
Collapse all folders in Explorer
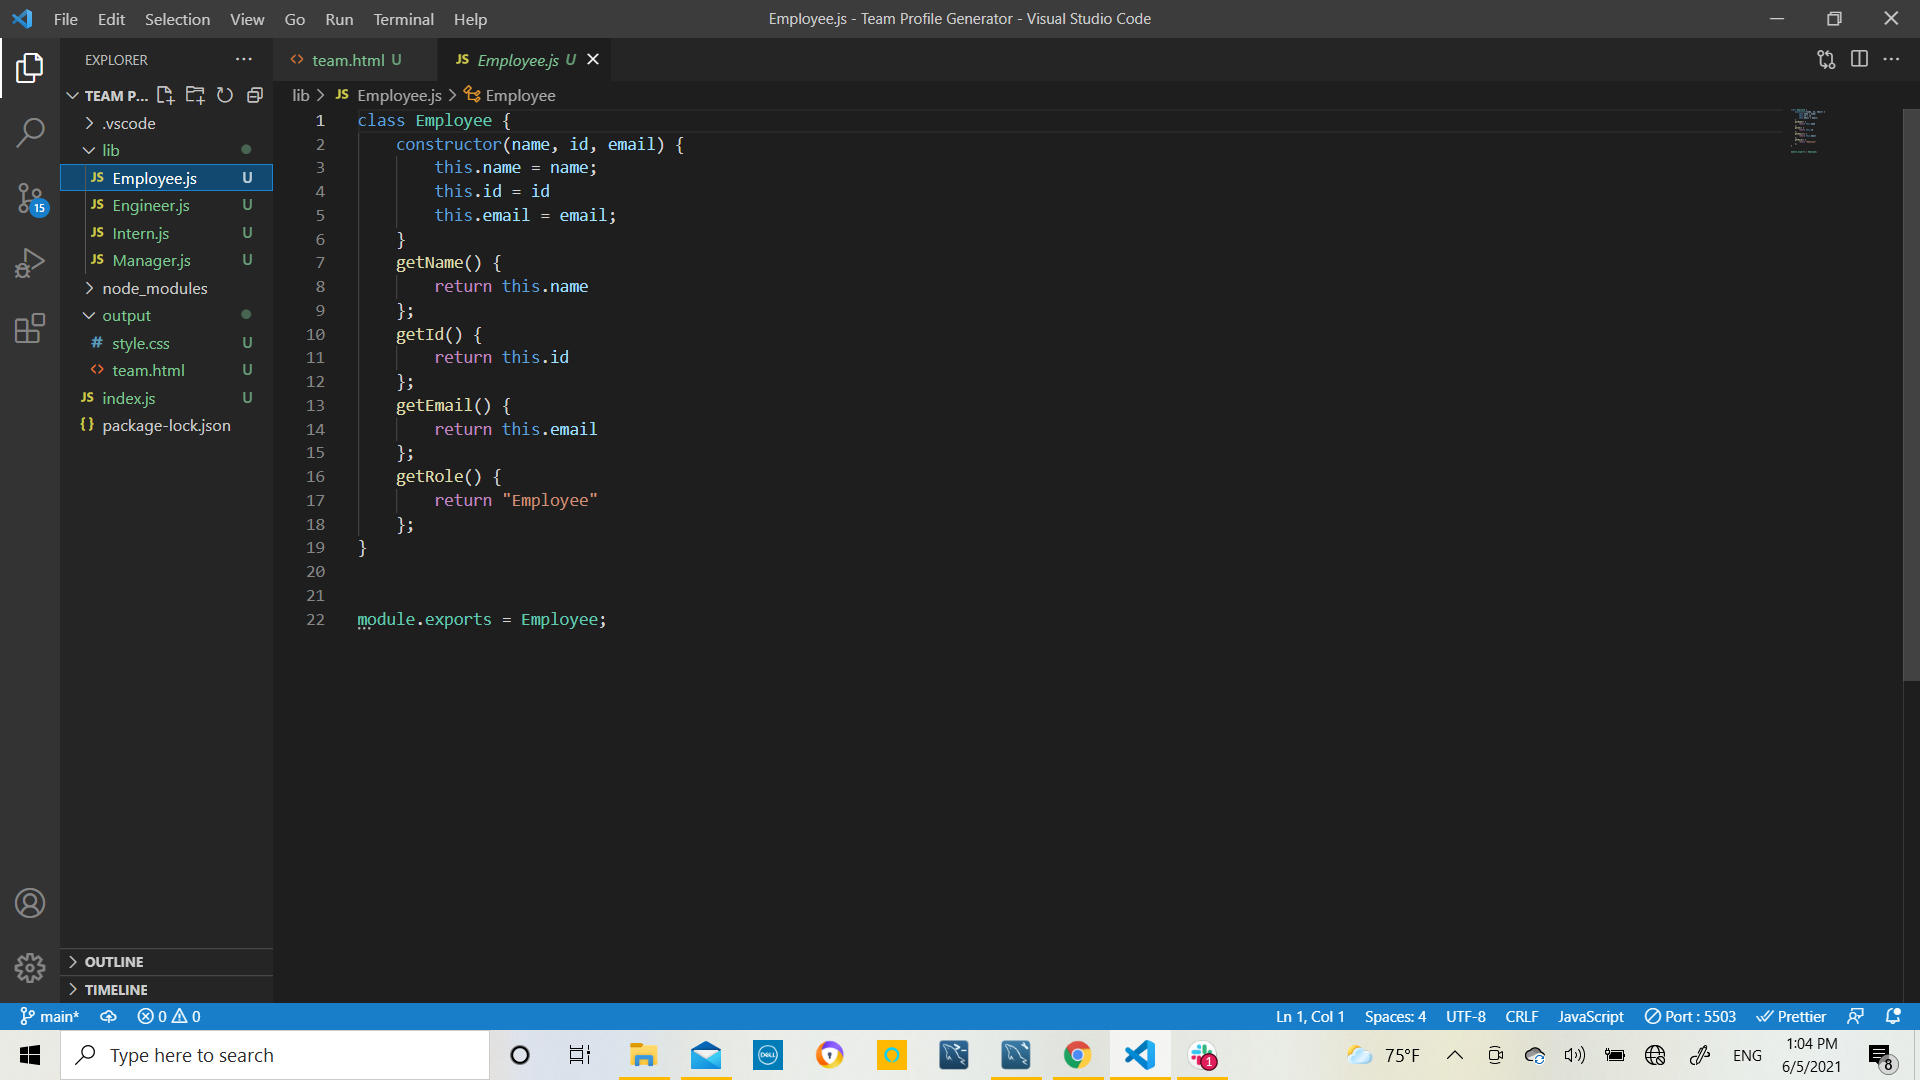click(x=254, y=95)
